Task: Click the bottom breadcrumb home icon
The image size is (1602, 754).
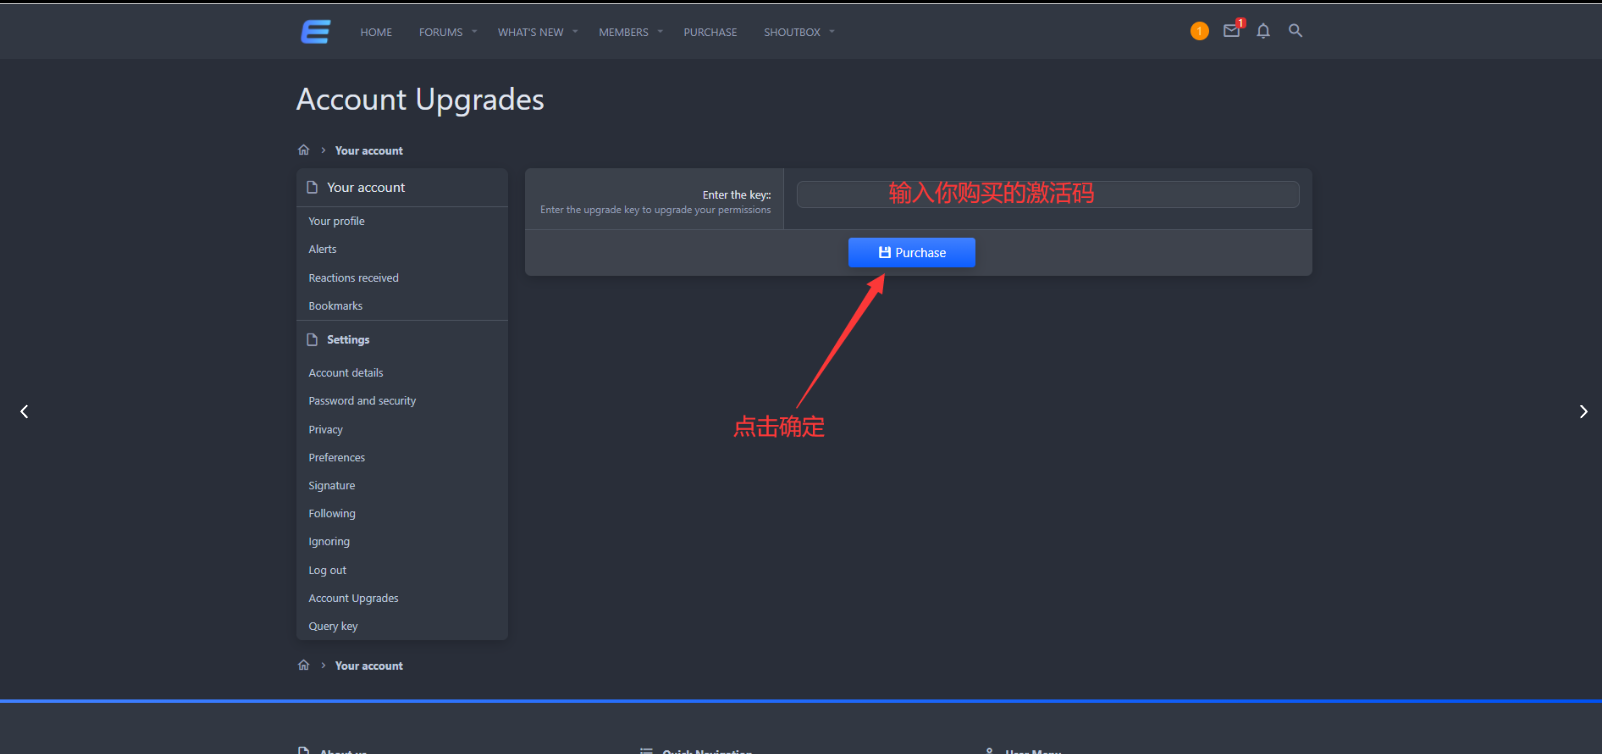Action: (304, 665)
